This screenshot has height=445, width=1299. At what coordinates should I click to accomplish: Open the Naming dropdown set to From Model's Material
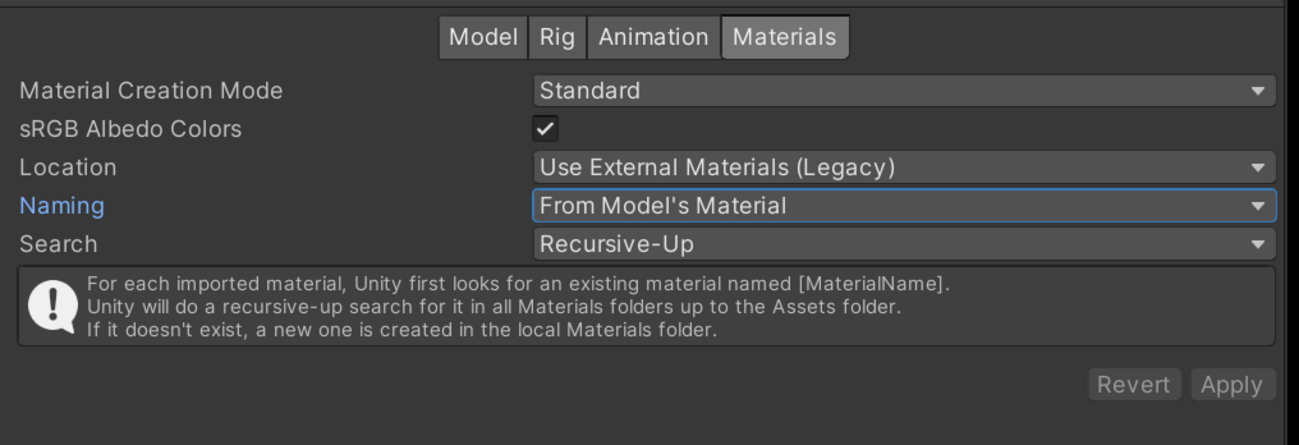[904, 206]
